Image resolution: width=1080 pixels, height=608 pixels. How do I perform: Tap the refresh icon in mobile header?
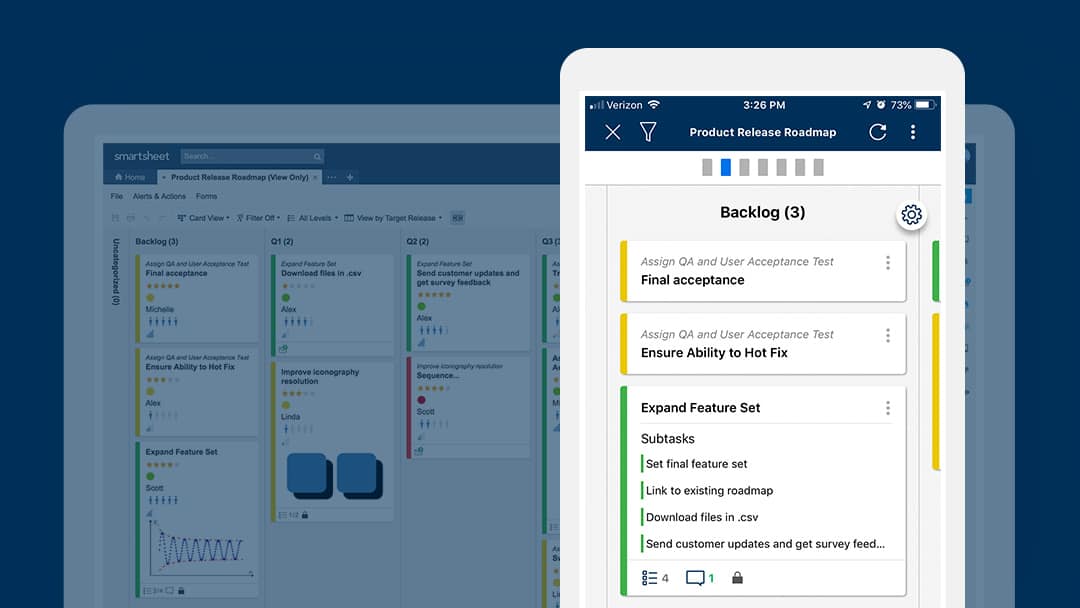tap(877, 132)
